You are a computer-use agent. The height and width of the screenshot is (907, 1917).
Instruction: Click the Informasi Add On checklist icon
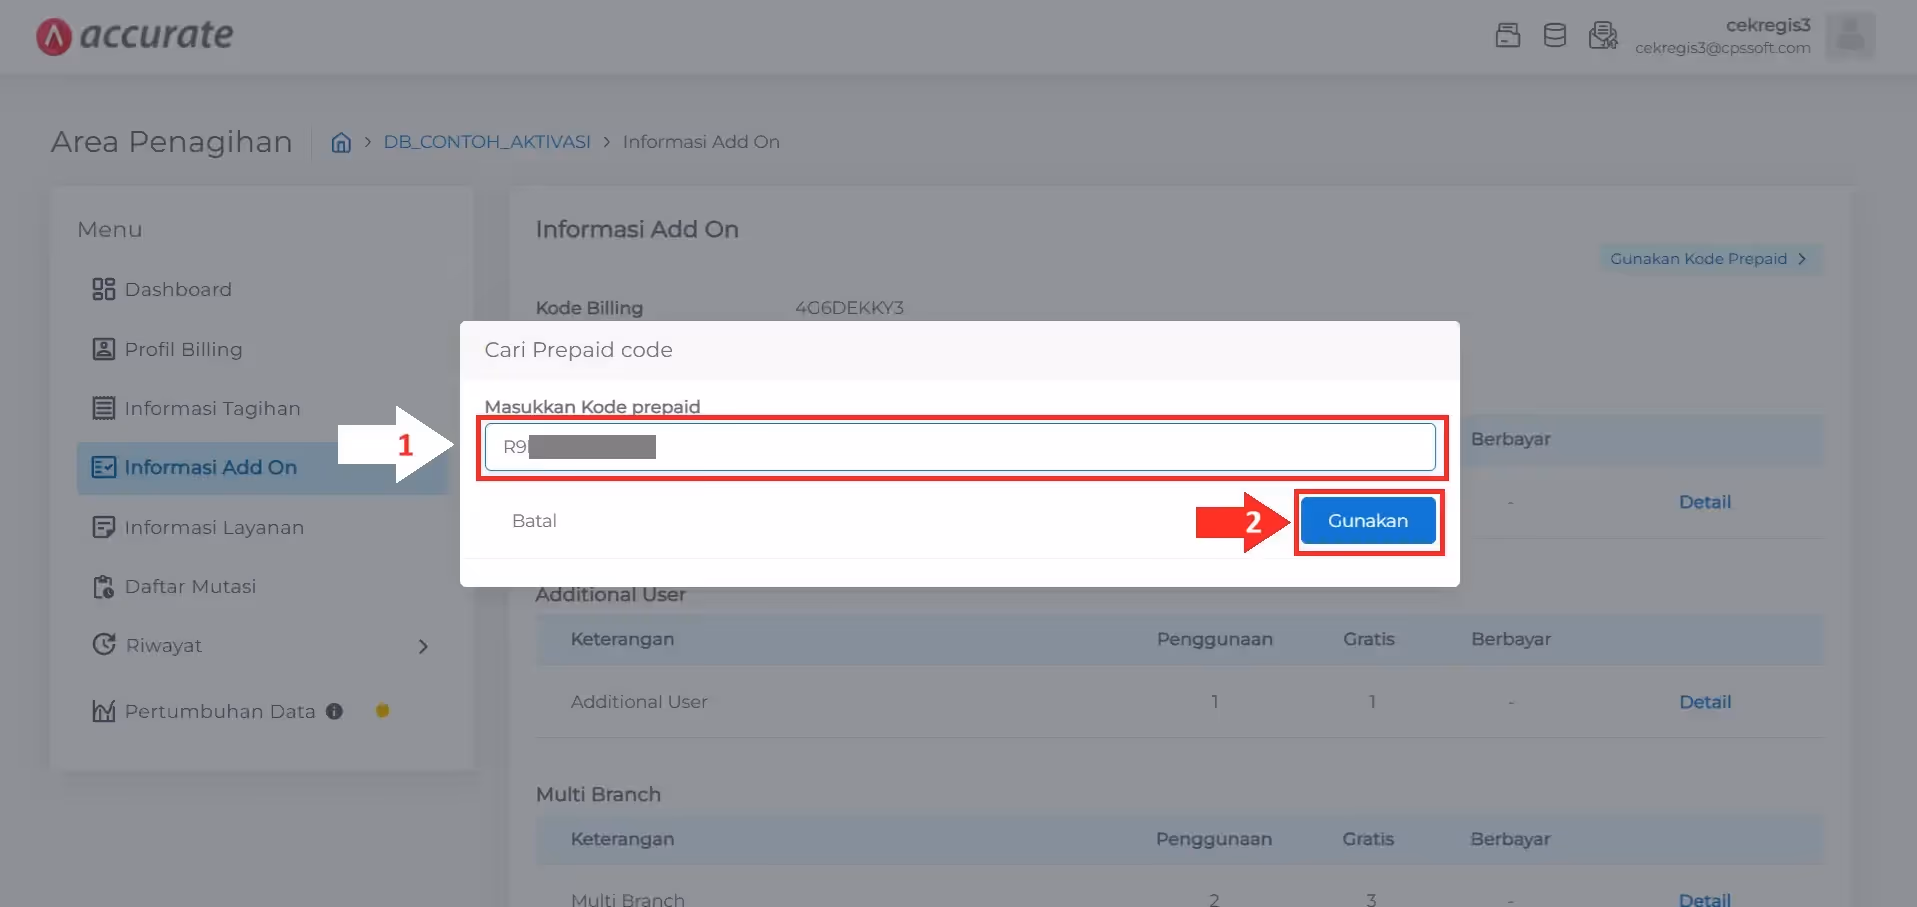pos(103,467)
